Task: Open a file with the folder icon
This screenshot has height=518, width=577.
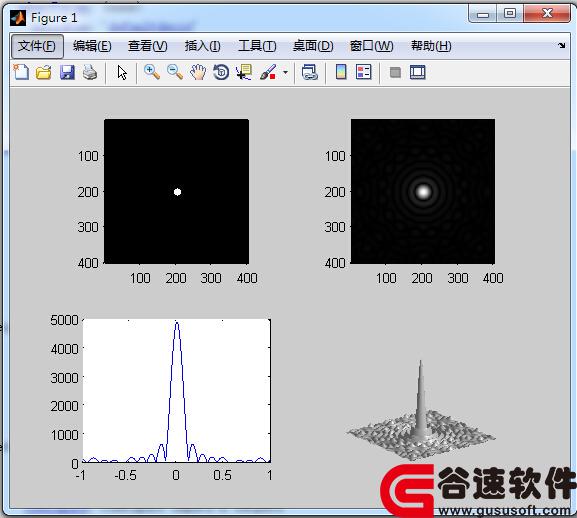Action: 44,72
